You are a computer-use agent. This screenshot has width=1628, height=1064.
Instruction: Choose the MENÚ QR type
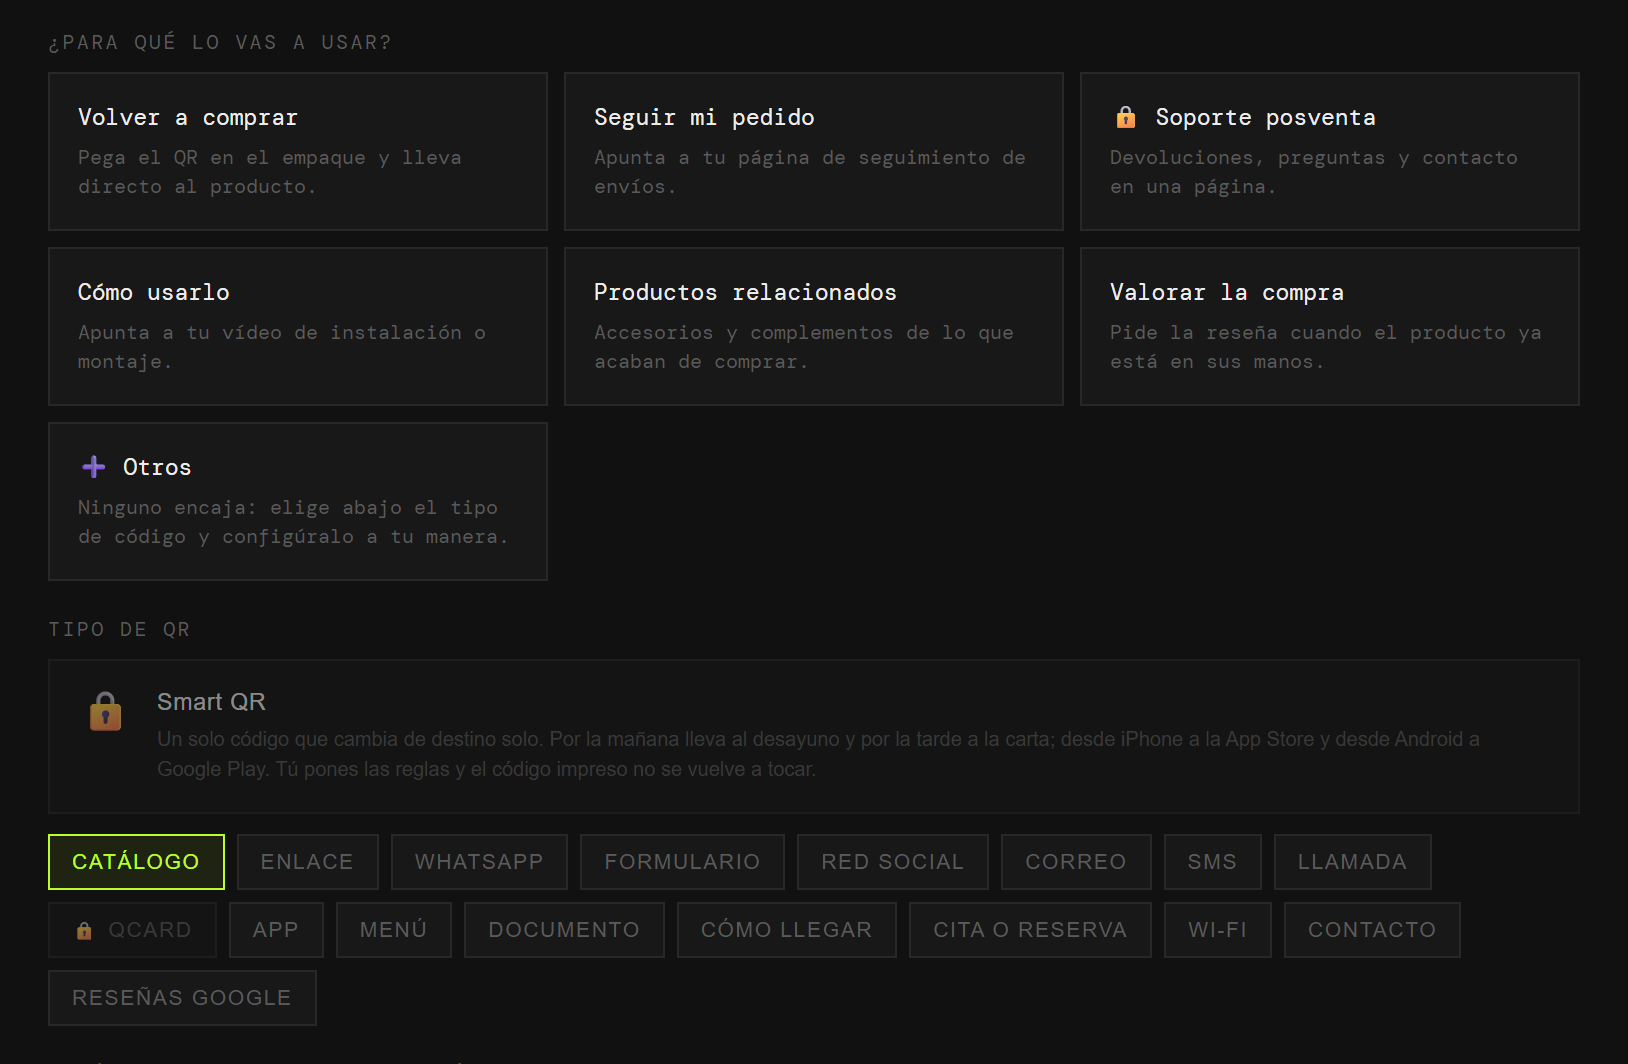click(394, 930)
